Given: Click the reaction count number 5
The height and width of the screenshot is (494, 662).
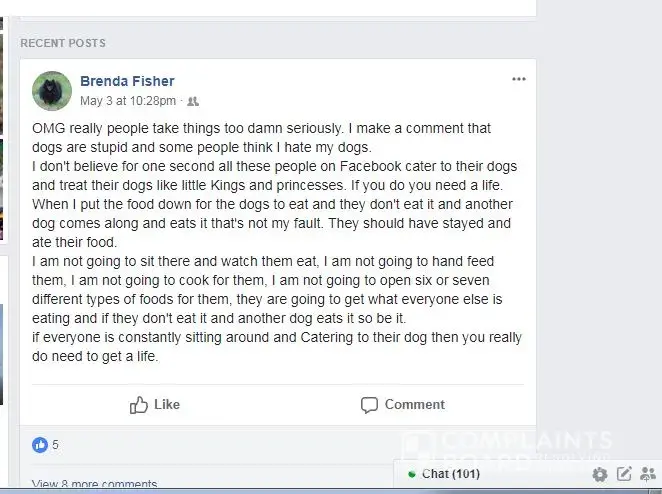Looking at the screenshot, I should (56, 445).
